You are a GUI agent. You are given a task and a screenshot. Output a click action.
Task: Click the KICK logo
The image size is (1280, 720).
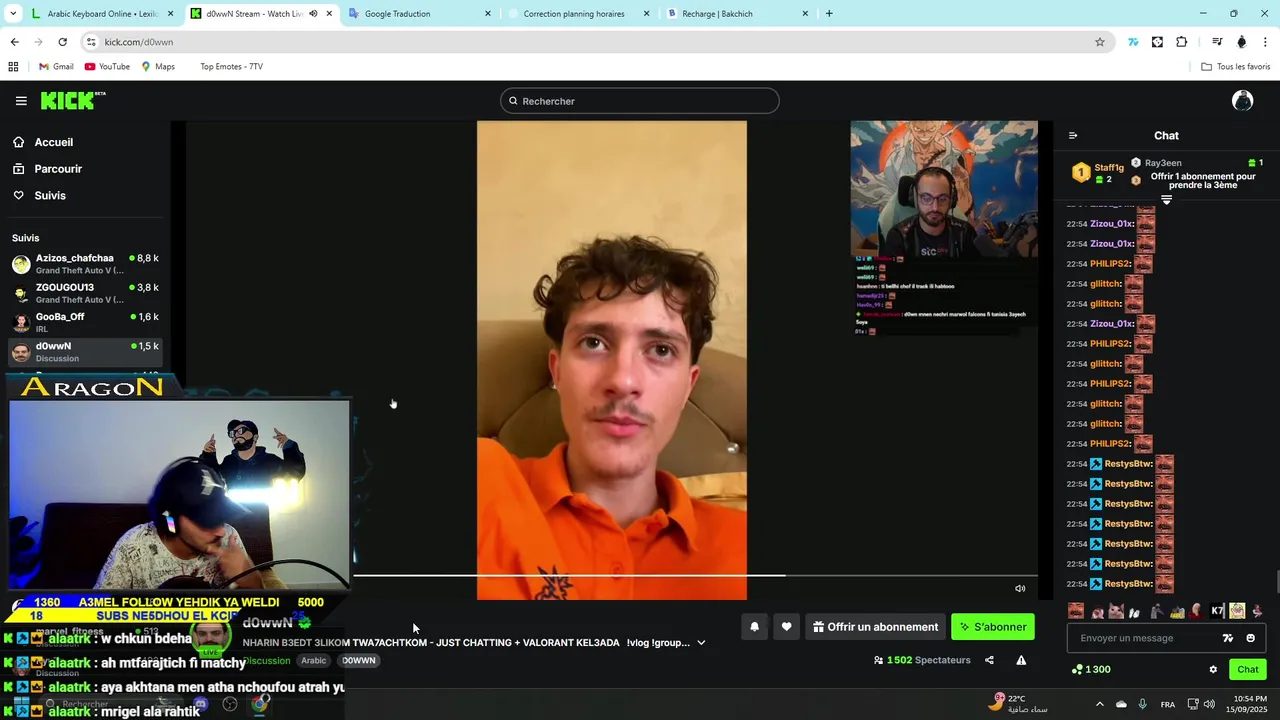[72, 100]
